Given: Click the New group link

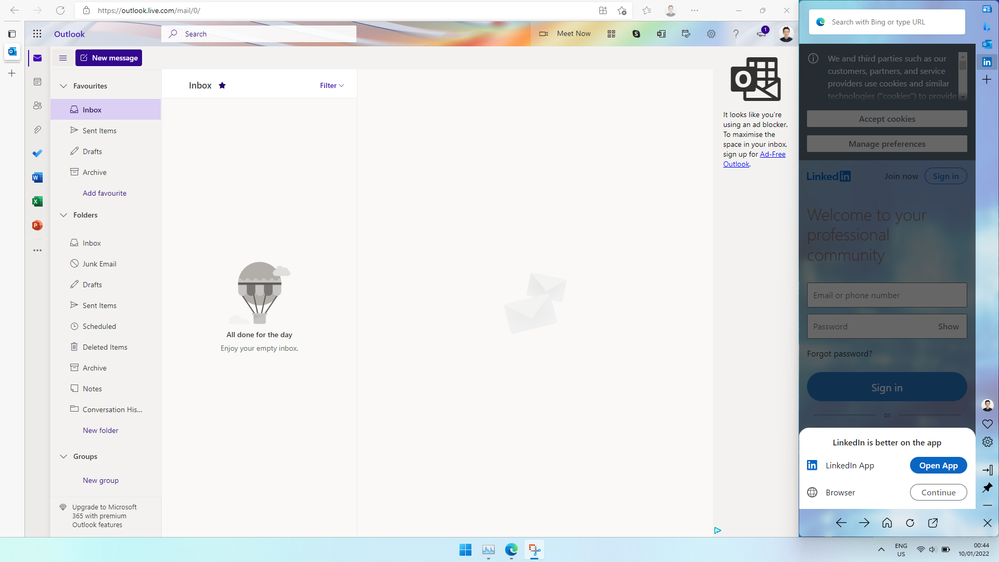Looking at the screenshot, I should pos(100,480).
